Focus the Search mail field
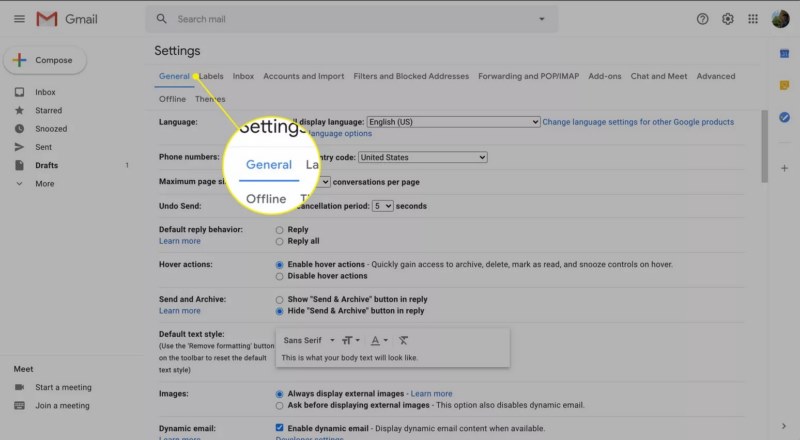Screen dimensions: 800x440 point(352,19)
